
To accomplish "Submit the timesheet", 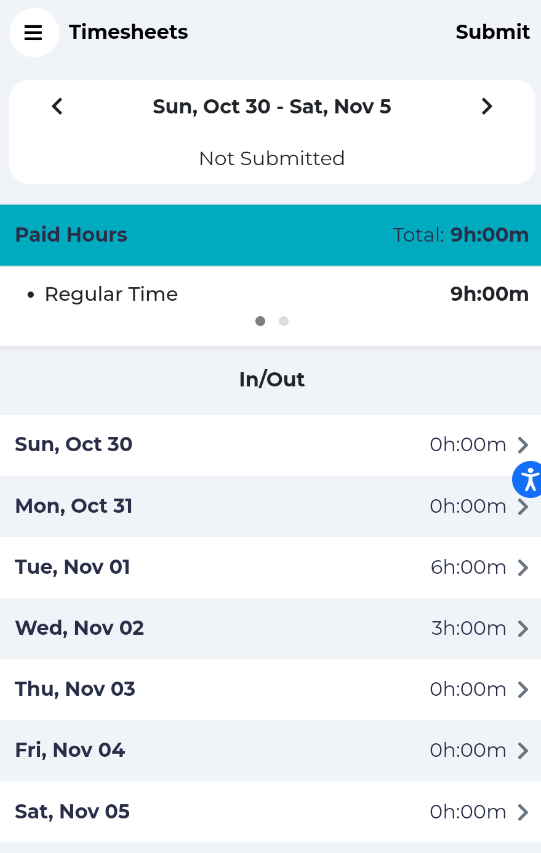I will [493, 32].
